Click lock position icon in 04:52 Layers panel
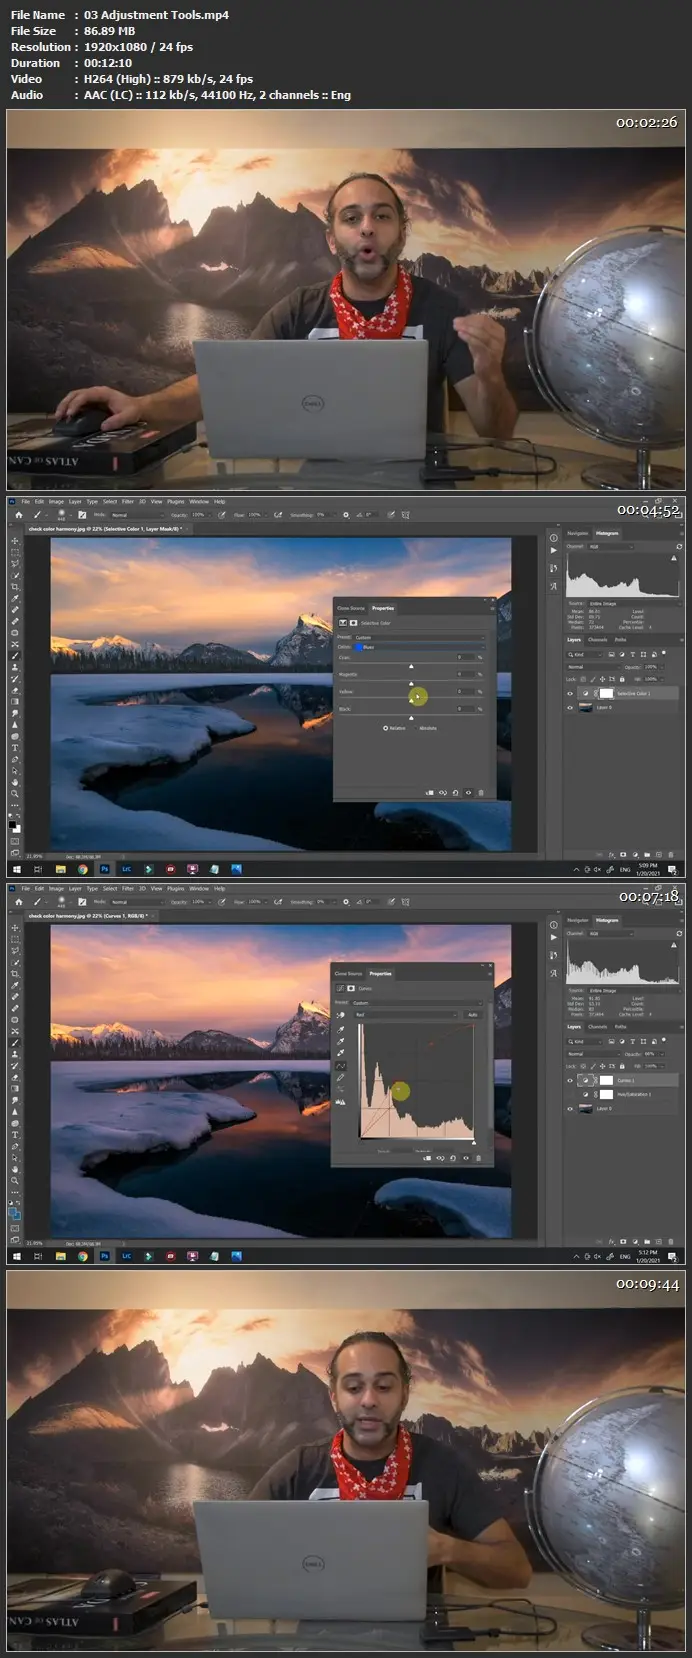This screenshot has width=692, height=1658. coord(602,679)
